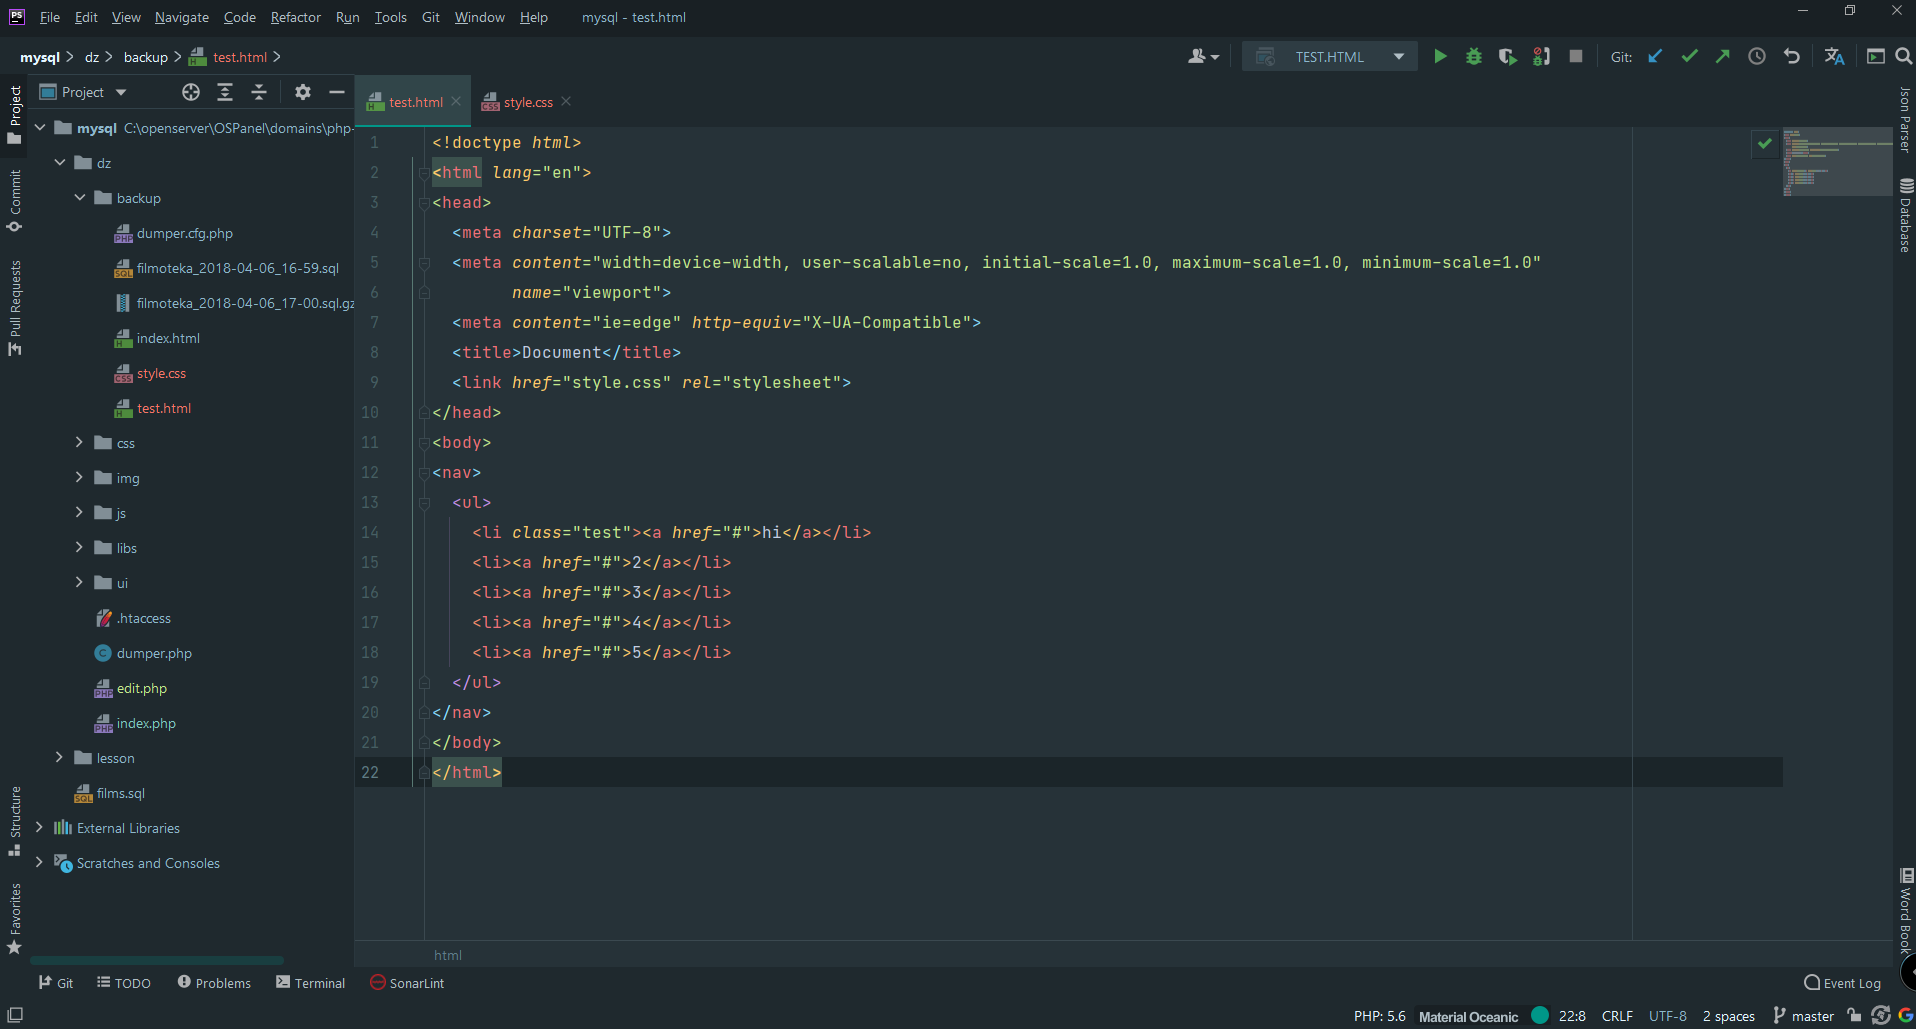Toggle the Database tool window tab
1916x1029 pixels.
(x=1905, y=215)
